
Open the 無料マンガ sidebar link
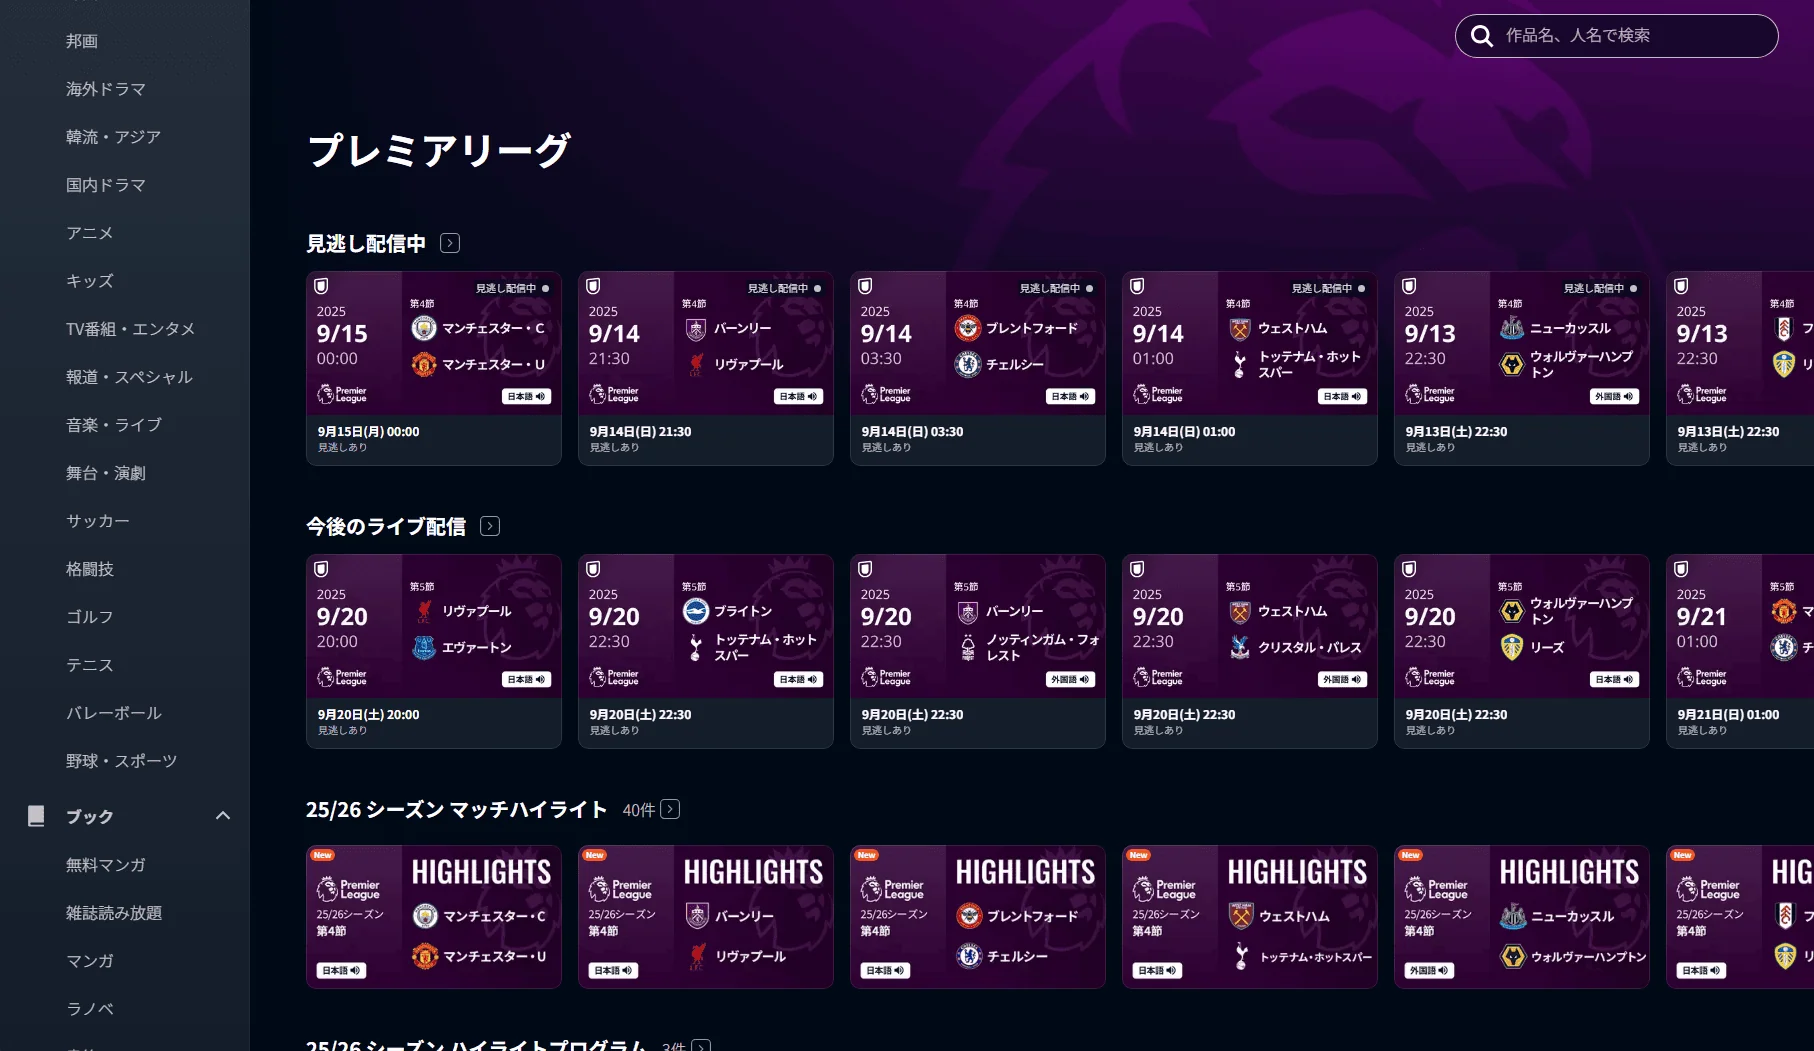106,865
